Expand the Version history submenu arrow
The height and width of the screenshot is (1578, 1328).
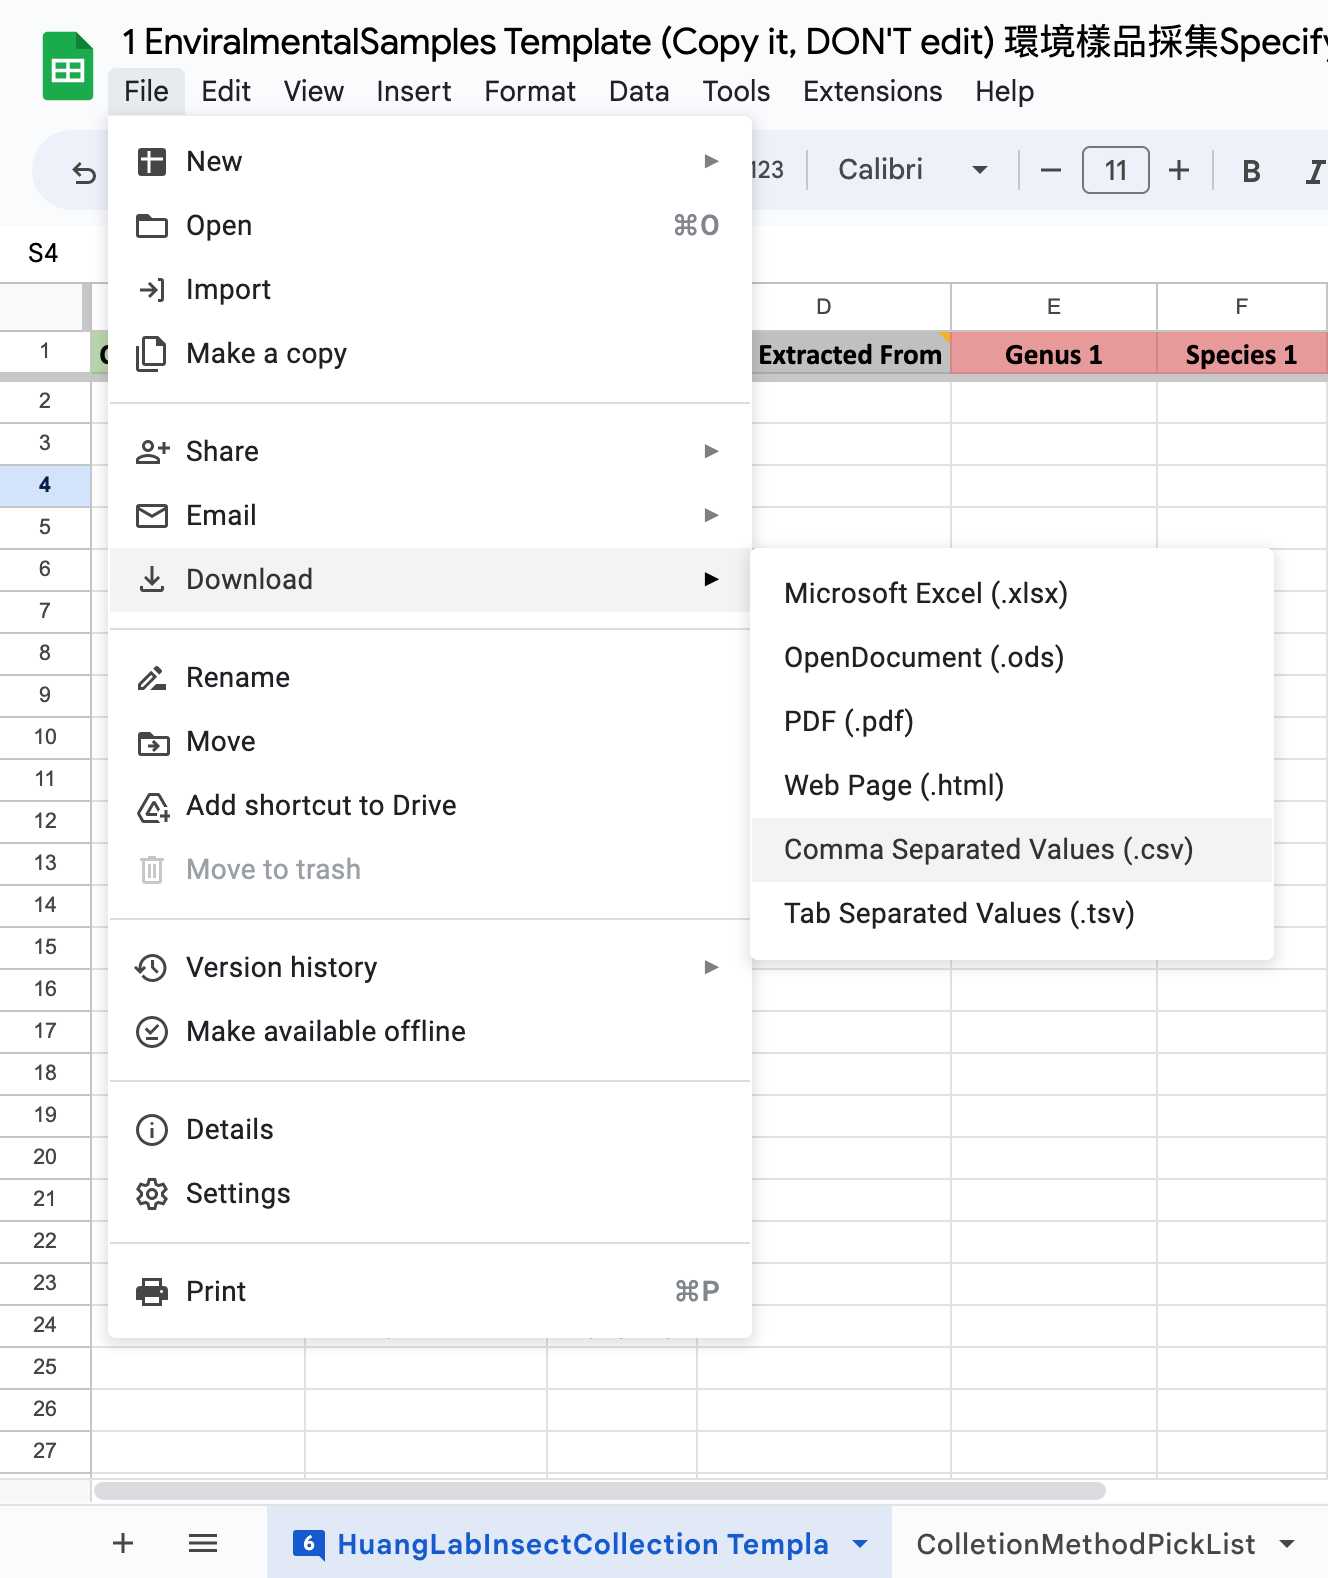click(x=711, y=967)
